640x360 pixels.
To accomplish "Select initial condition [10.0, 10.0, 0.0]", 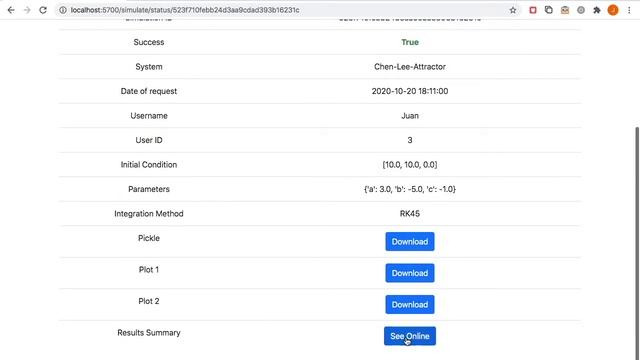I will click(410, 164).
